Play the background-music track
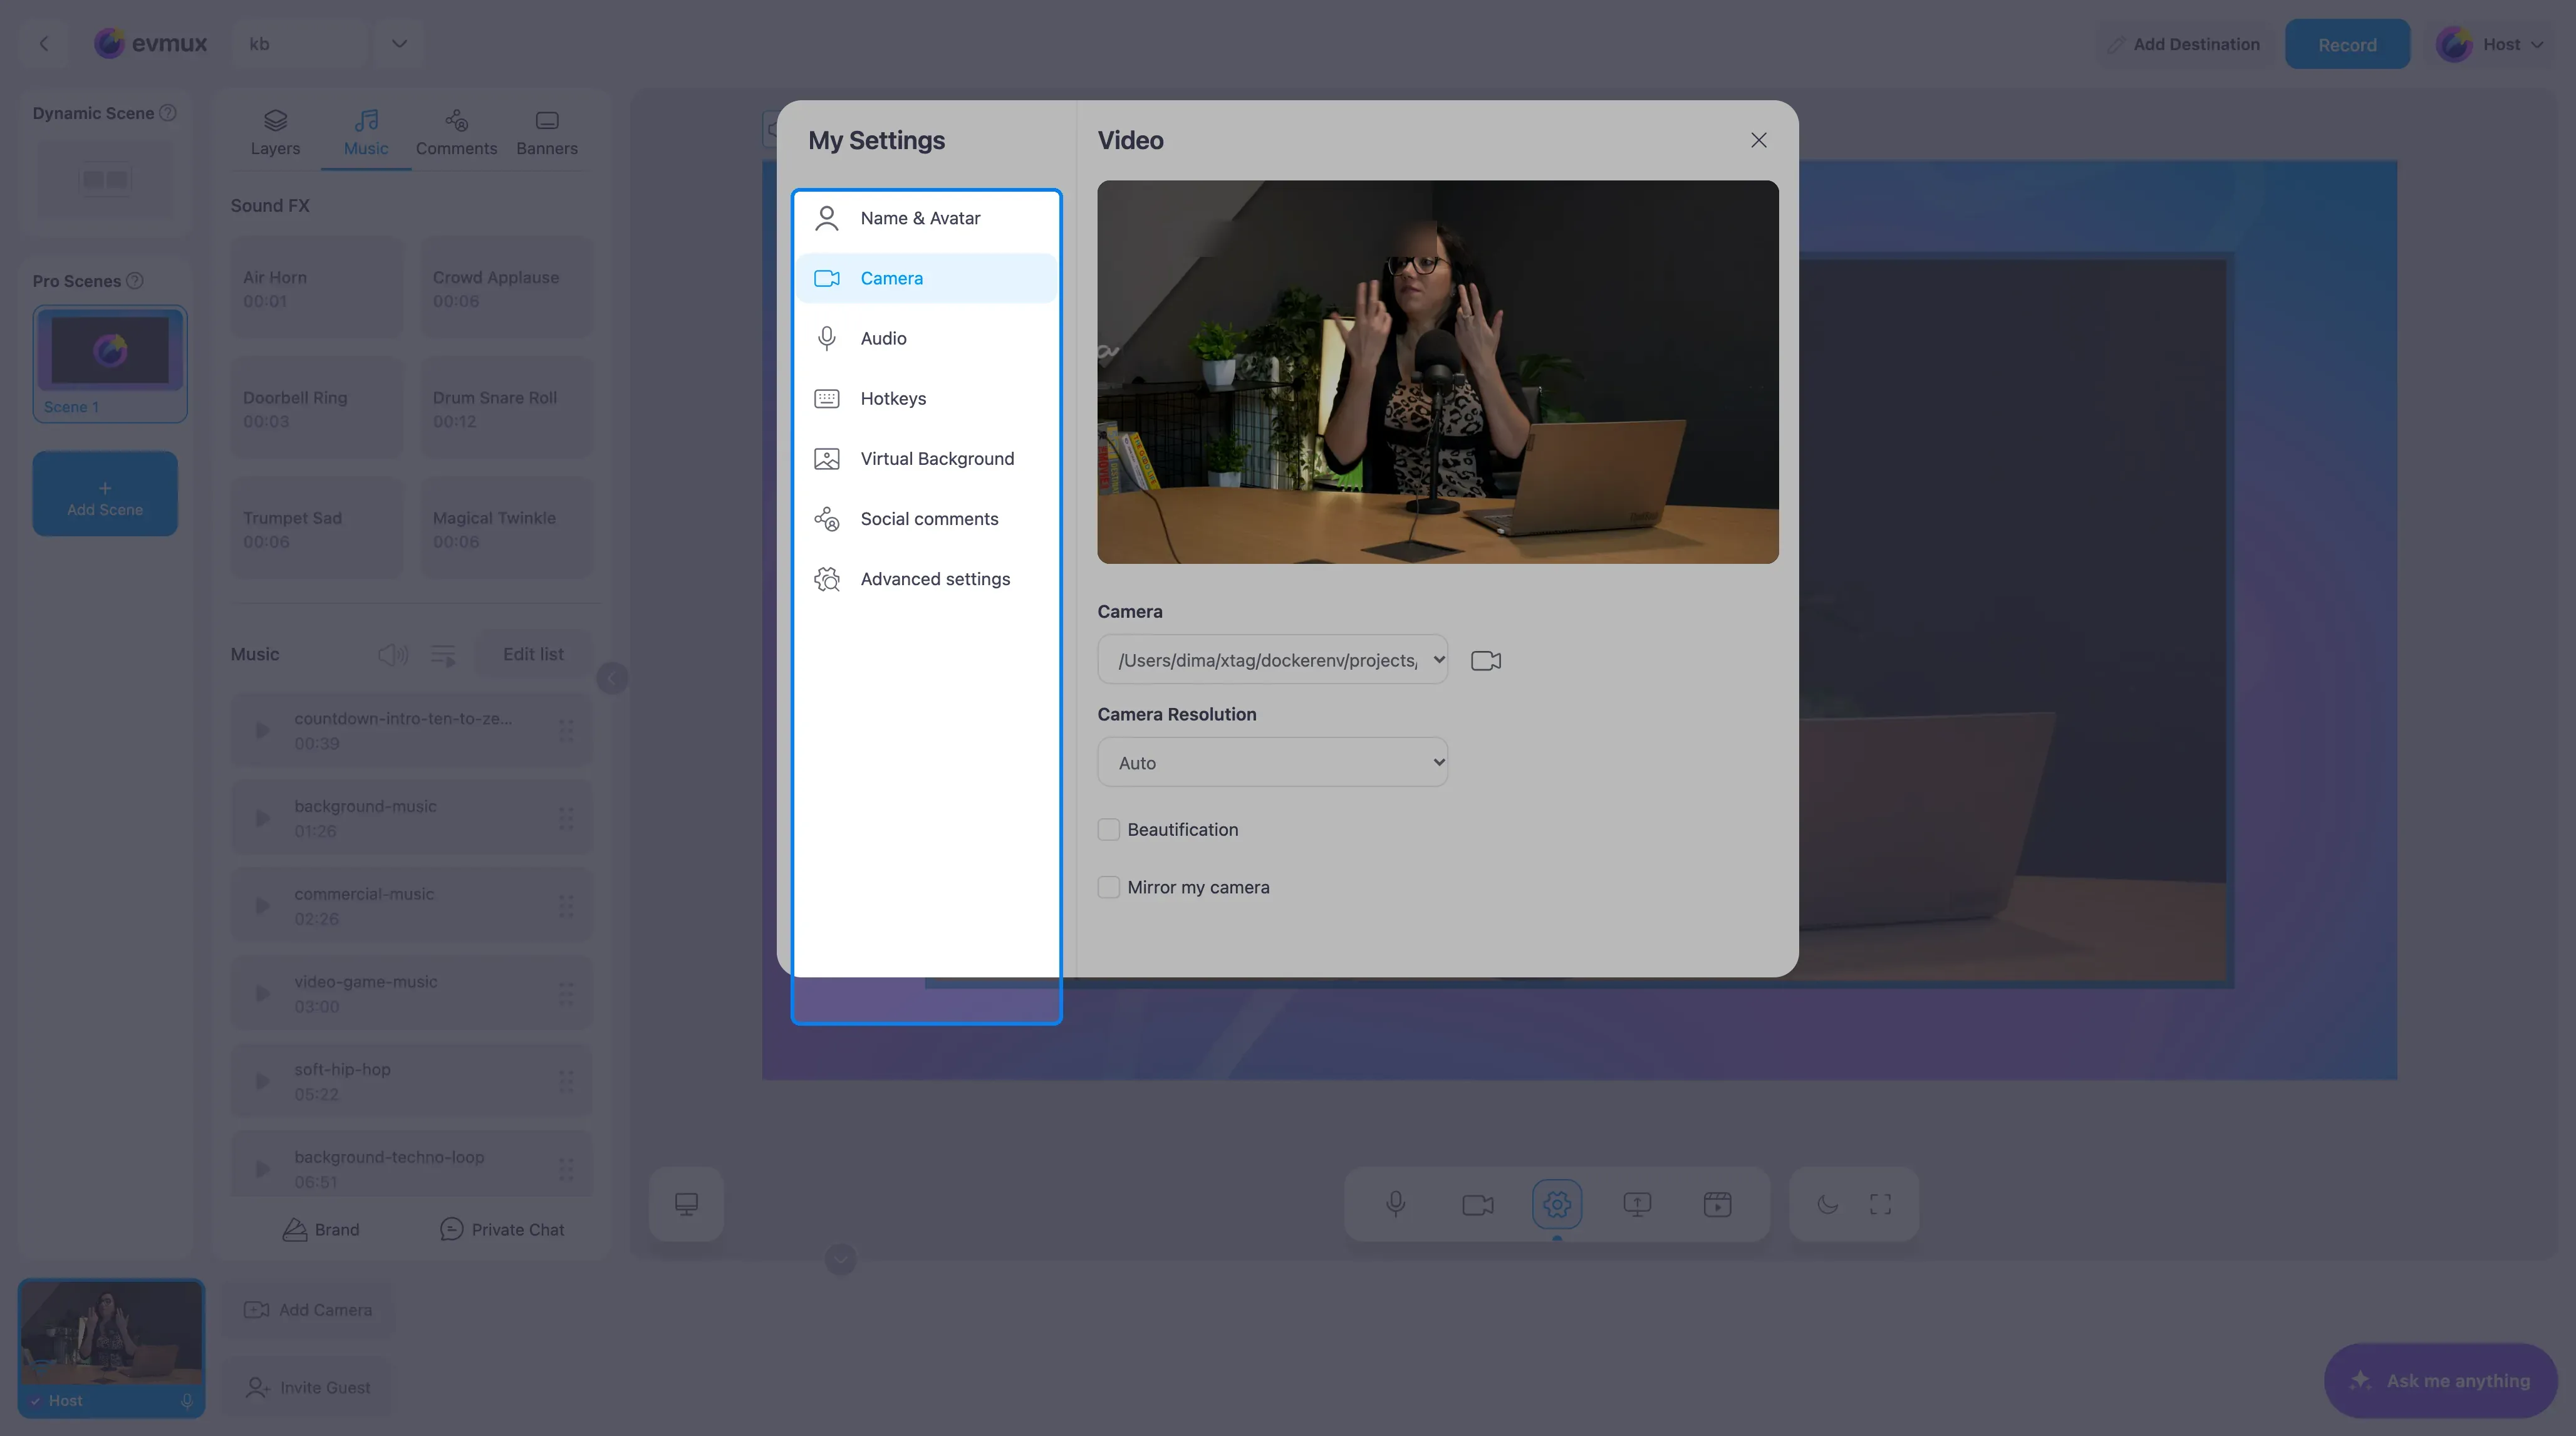The width and height of the screenshot is (2576, 1436). 262,818
